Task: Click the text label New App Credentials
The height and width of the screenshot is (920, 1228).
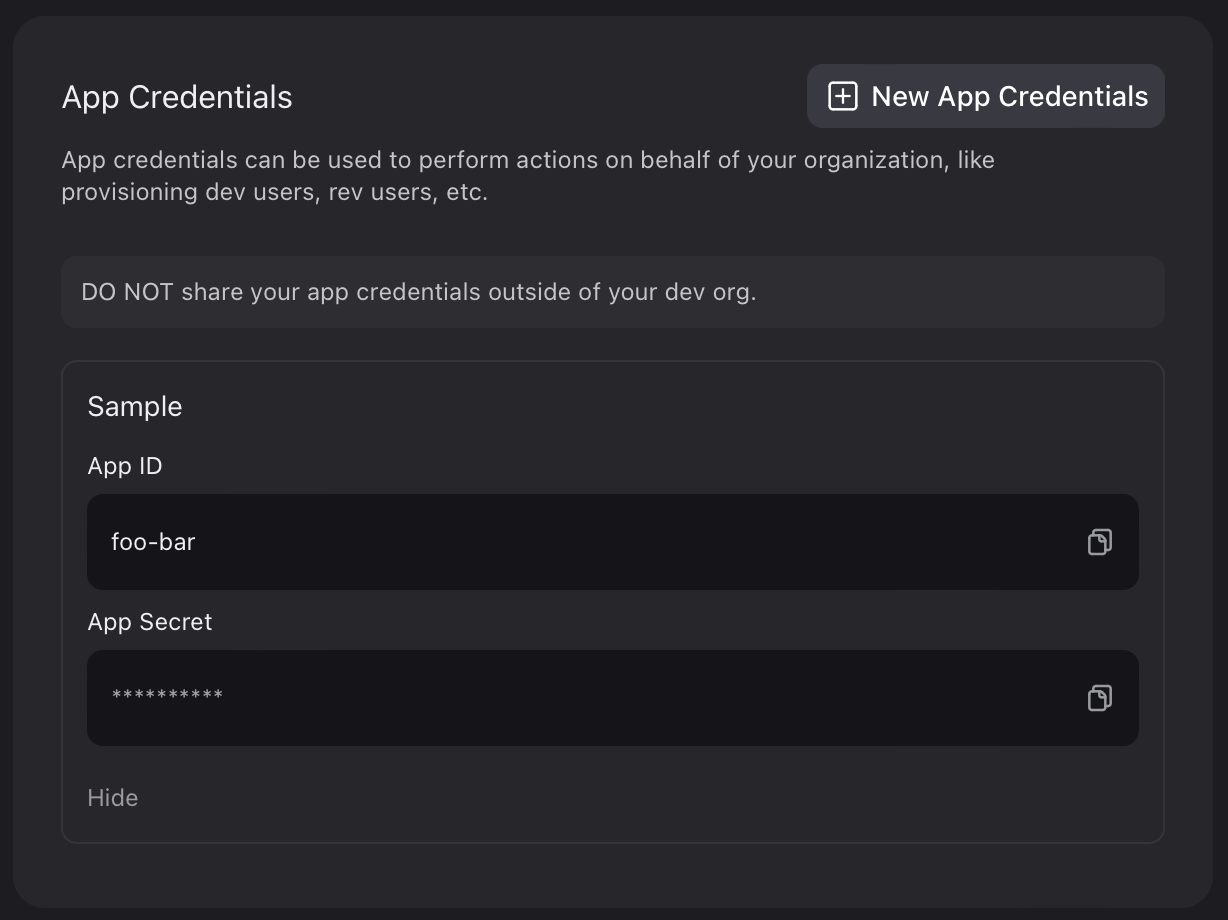Action: (1010, 96)
